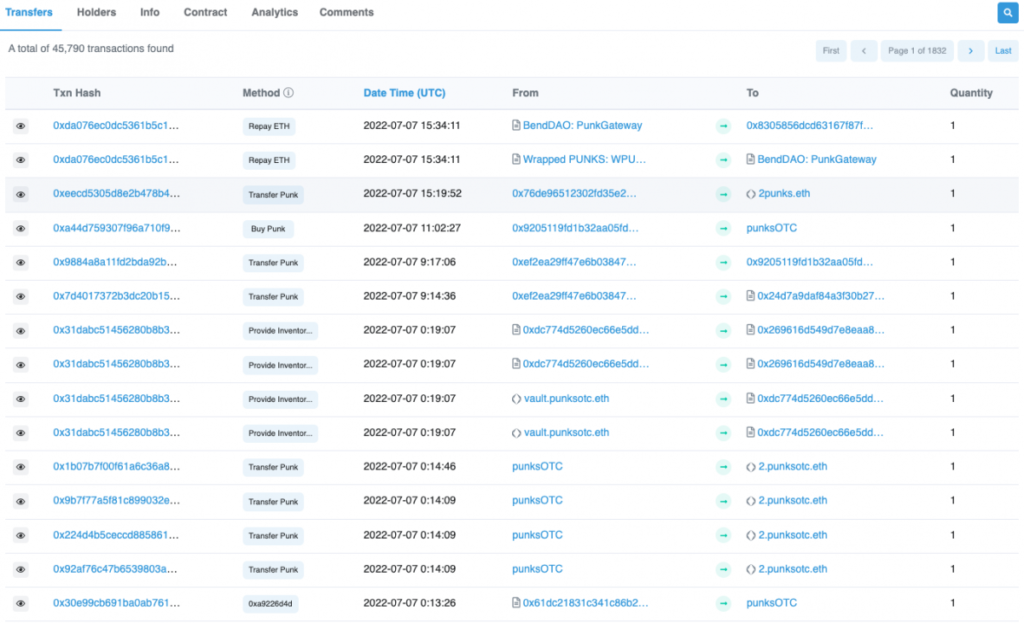Open the punksOTC recipient link in Buy Punk row
The height and width of the screenshot is (623, 1024).
coord(771,228)
